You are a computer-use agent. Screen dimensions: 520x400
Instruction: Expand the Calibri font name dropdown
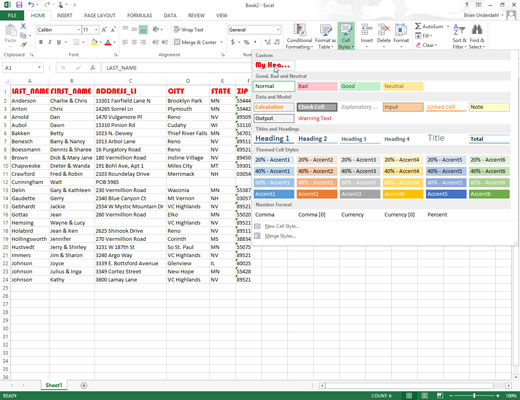(79, 30)
